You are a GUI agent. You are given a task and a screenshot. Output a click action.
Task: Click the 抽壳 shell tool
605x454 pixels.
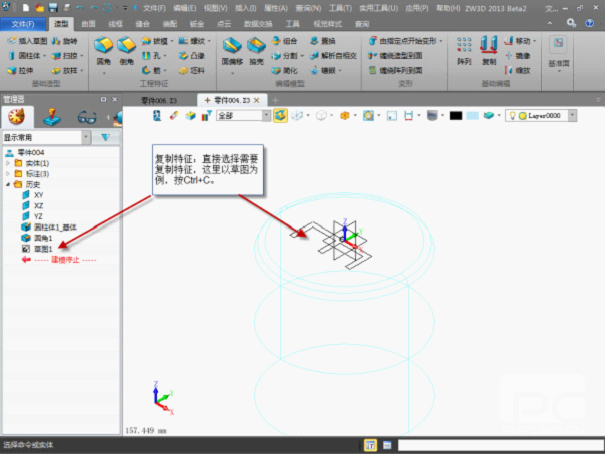(256, 51)
